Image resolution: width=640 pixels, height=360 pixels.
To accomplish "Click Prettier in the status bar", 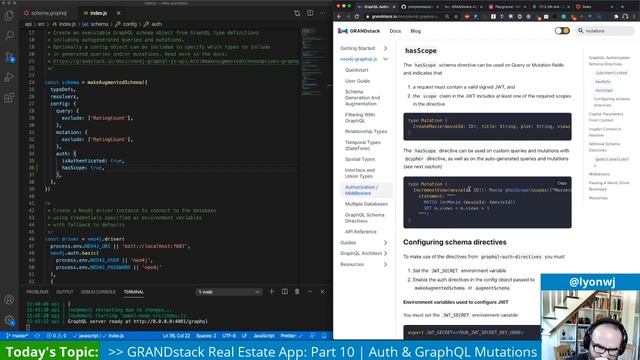I will pos(291,336).
